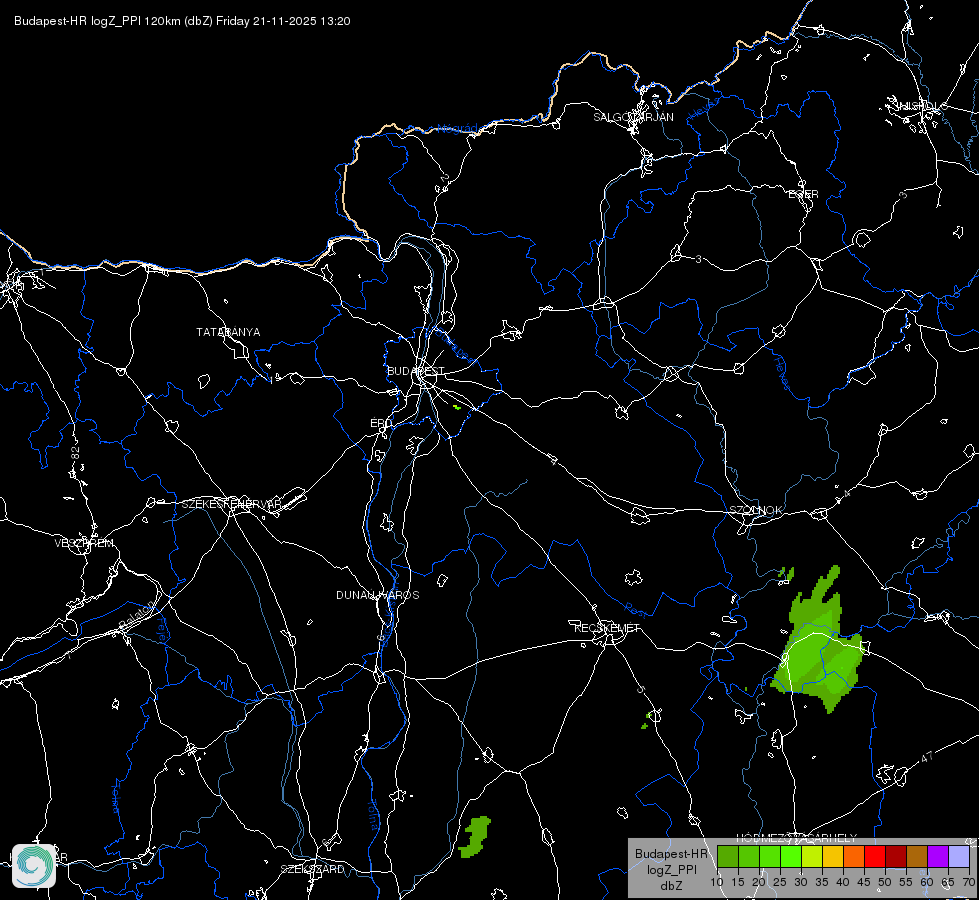Click the MISKOLC city label
Screen dimensions: 979x900
tap(920, 106)
